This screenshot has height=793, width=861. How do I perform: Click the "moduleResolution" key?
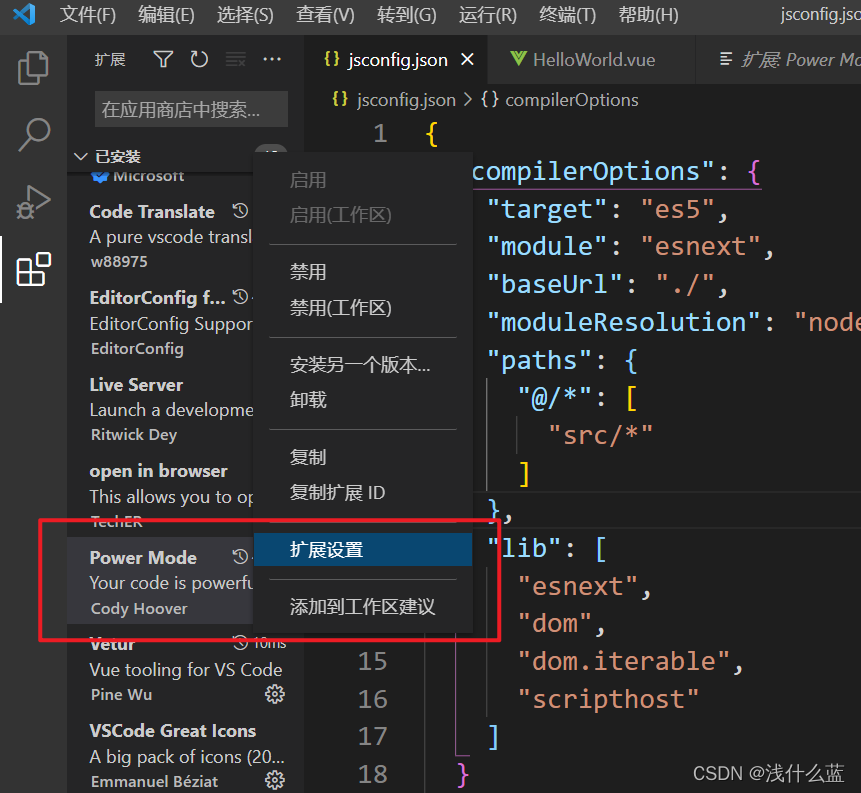point(623,322)
